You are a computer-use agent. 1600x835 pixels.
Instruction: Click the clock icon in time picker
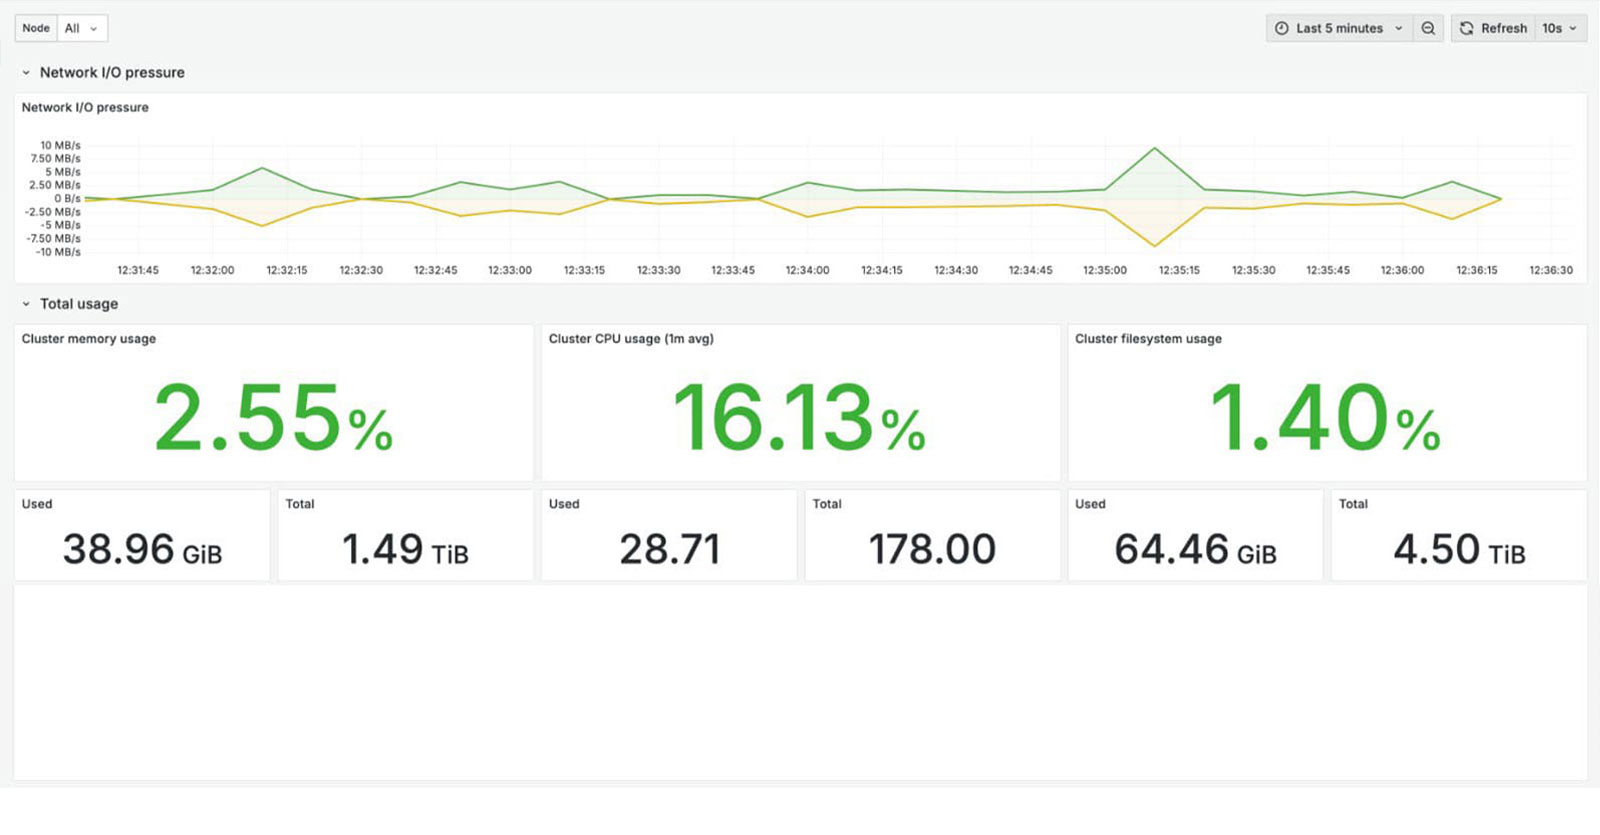(x=1281, y=28)
